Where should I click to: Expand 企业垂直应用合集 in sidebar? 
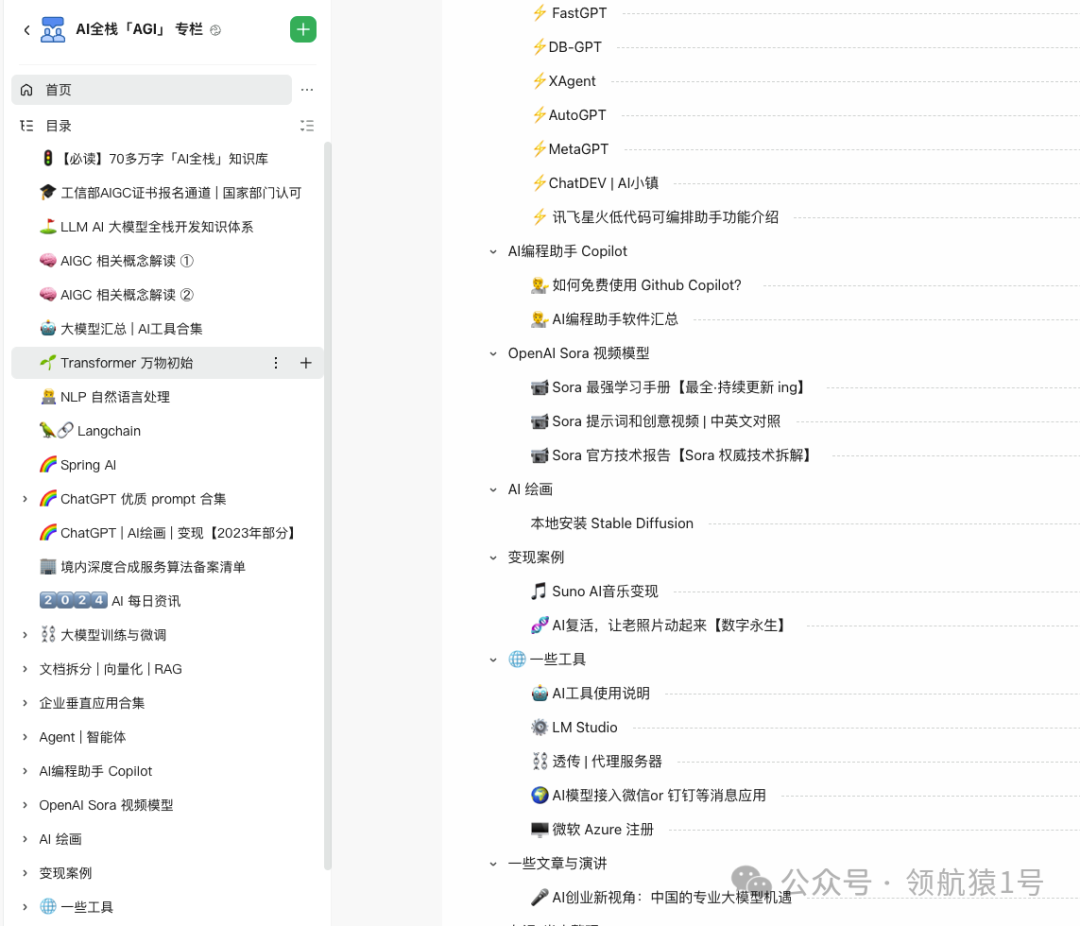click(x=25, y=703)
